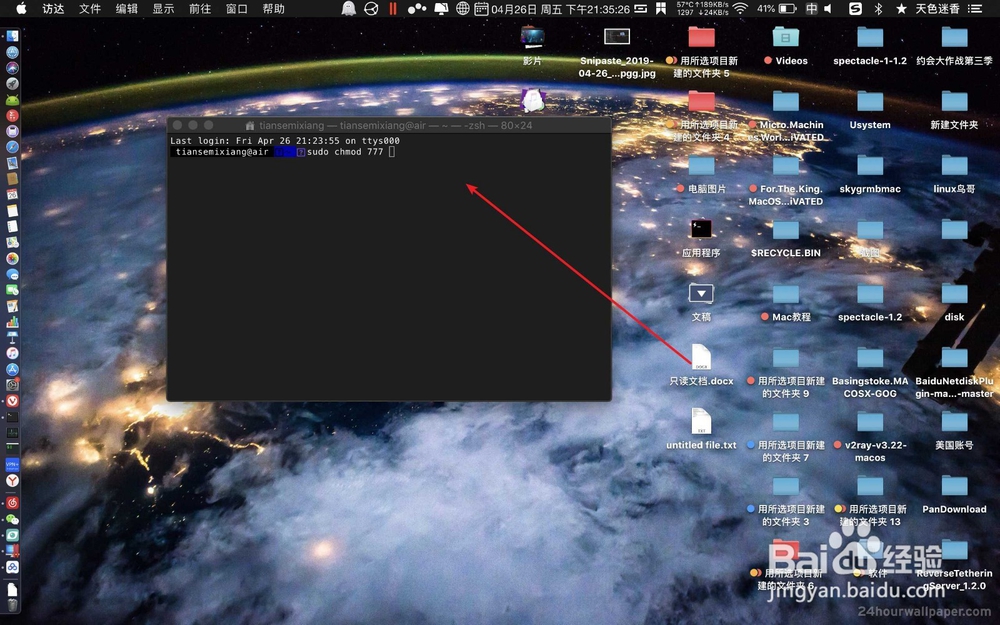Screen dimensions: 1000x625
Task: Open WeChat from the Dock
Action: tap(12, 519)
